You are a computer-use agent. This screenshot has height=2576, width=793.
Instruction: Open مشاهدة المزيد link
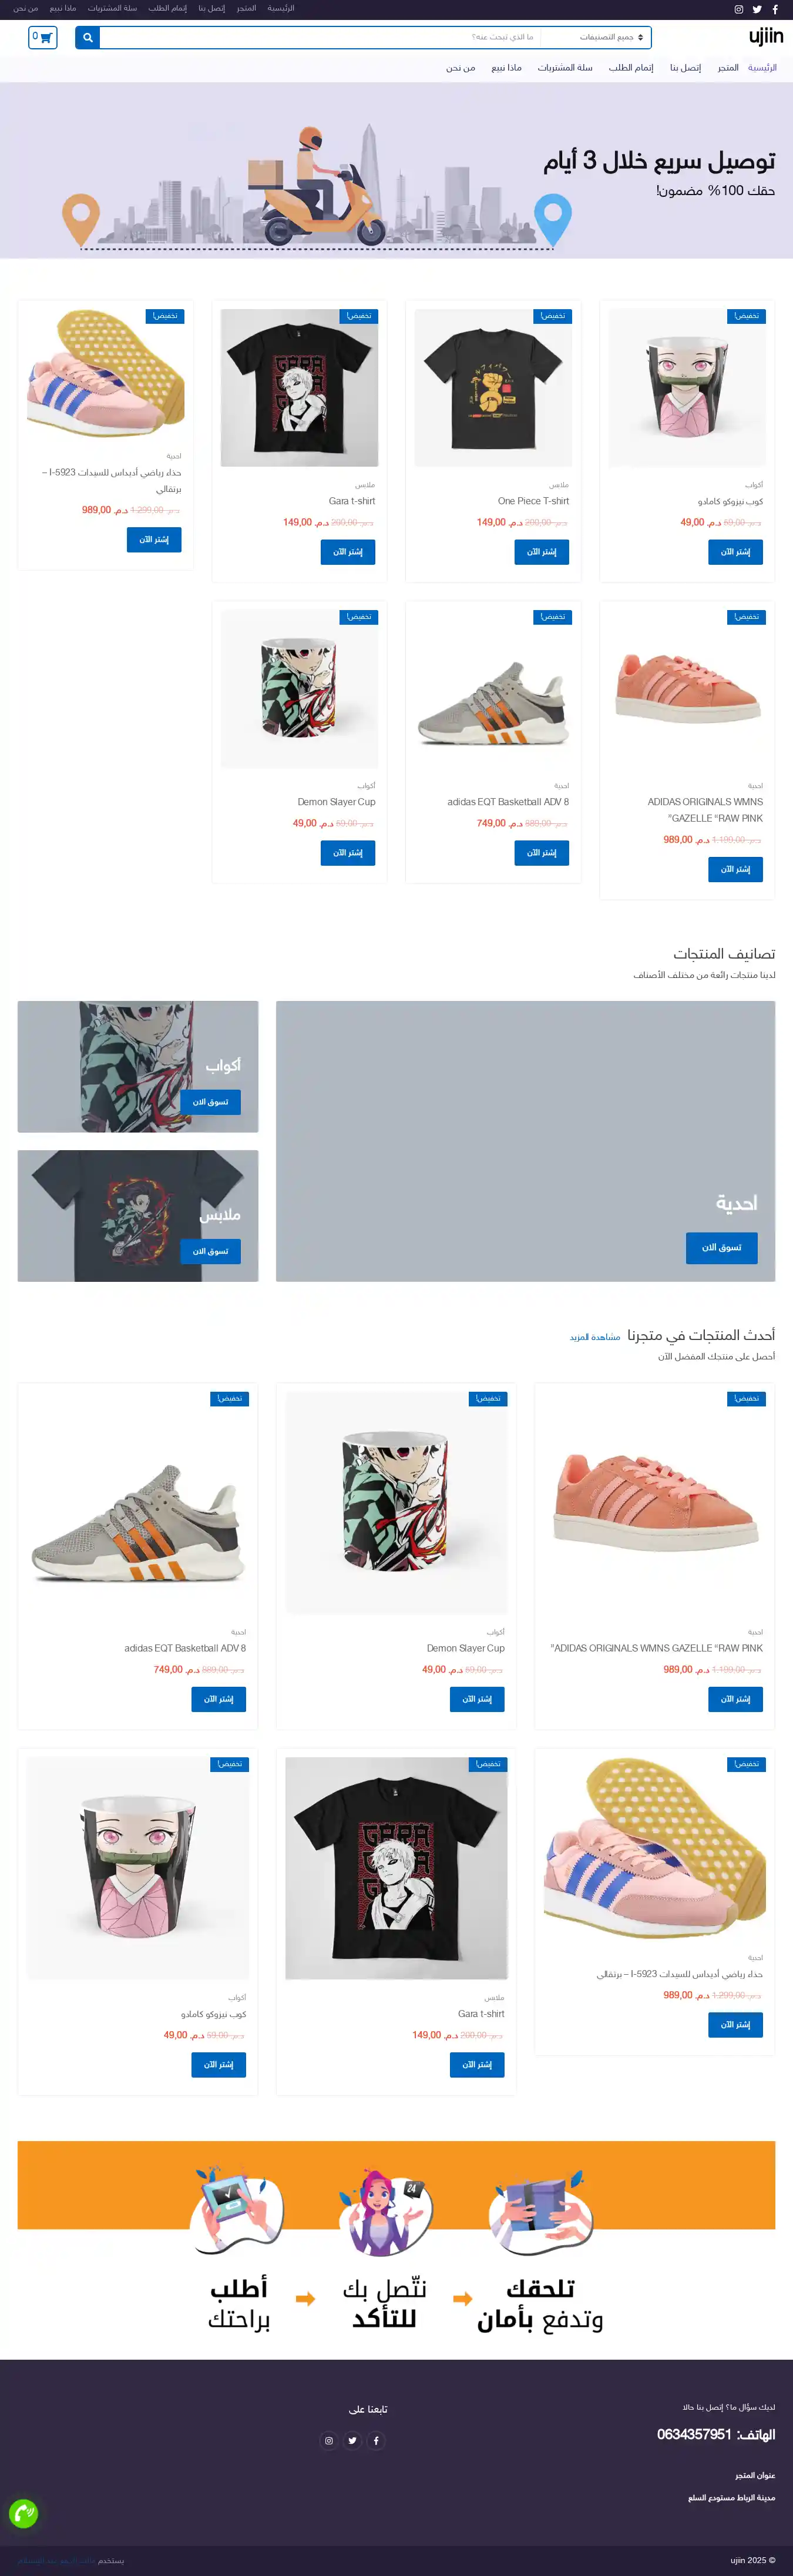595,1337
